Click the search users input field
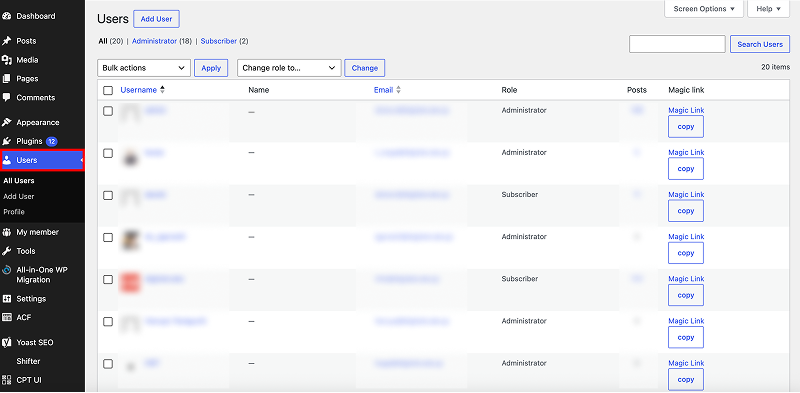Viewport: 800px width, 393px height. [677, 44]
